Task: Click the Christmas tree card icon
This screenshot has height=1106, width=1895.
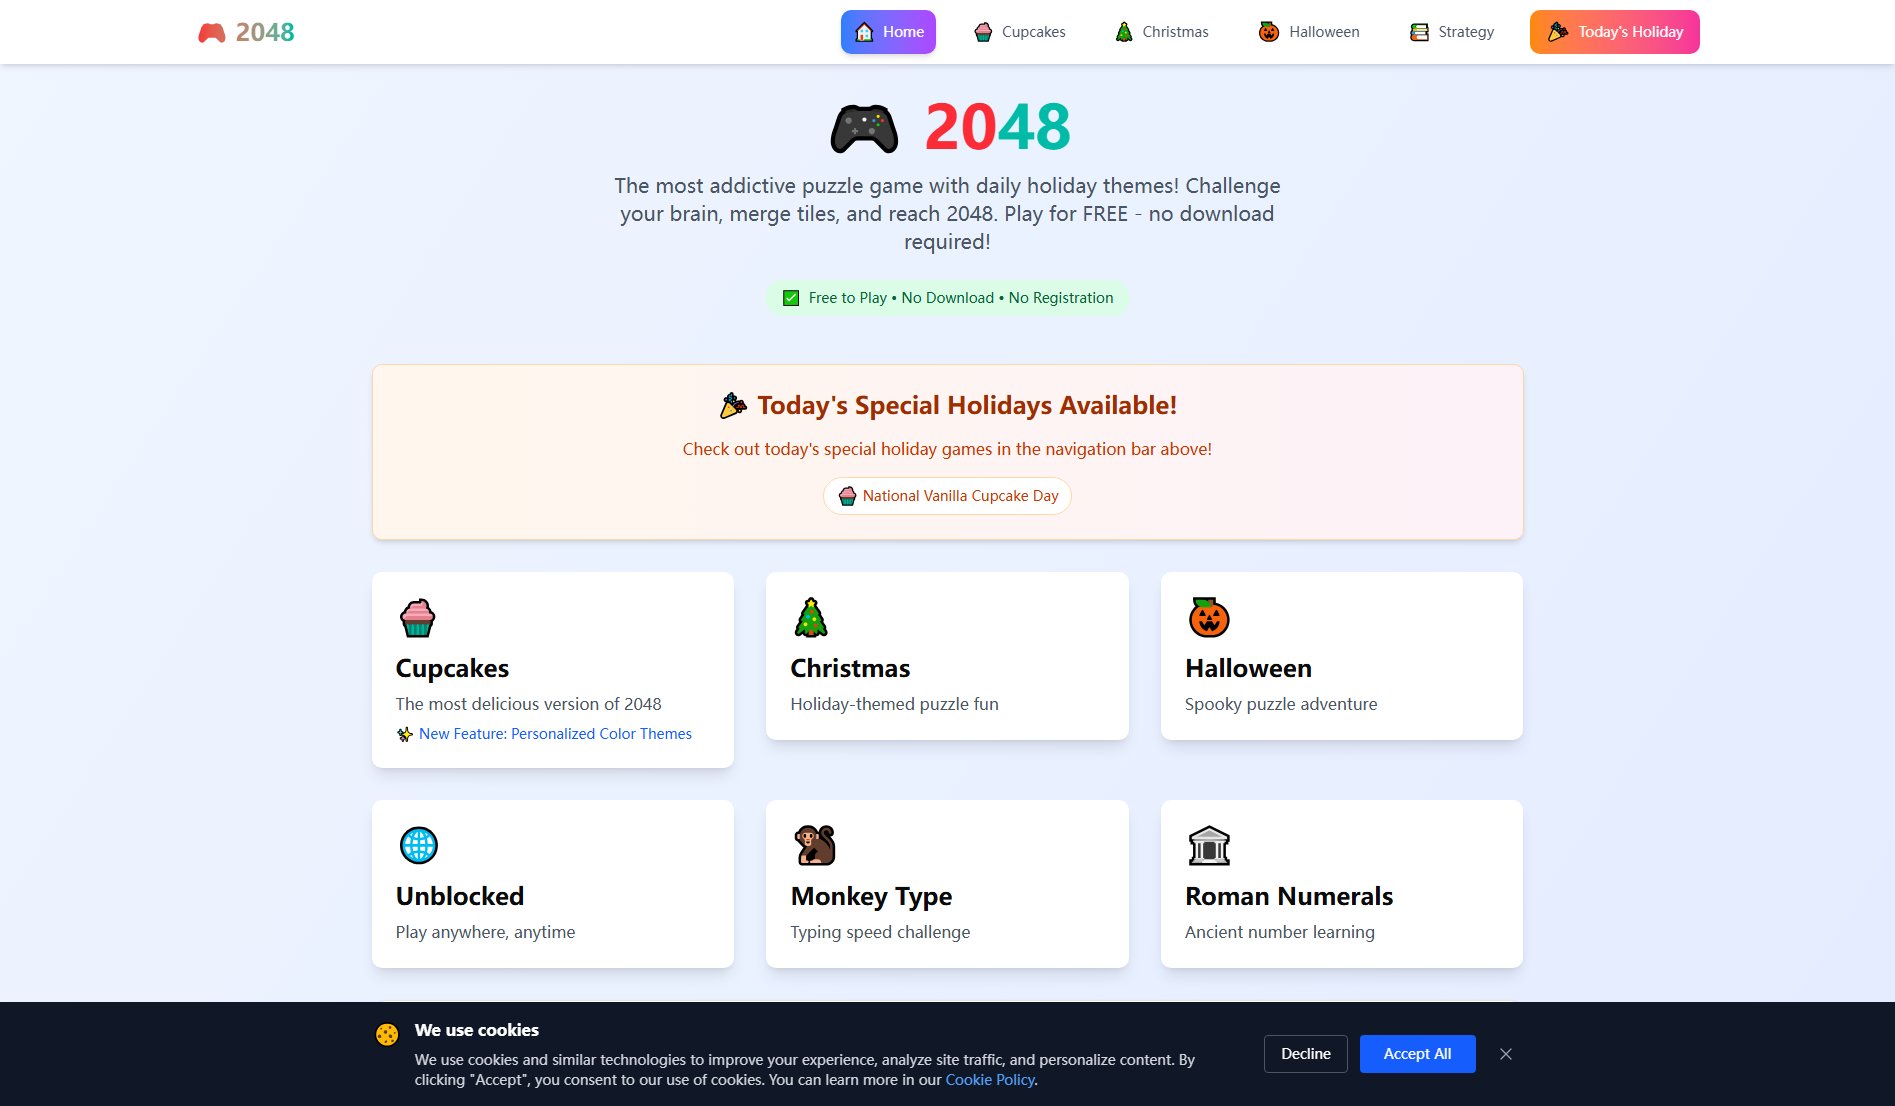Action: point(811,618)
